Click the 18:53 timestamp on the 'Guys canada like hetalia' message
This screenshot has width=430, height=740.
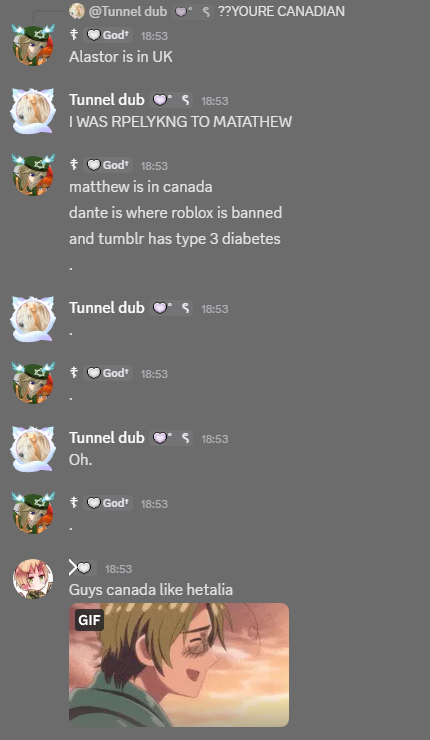tap(118, 569)
